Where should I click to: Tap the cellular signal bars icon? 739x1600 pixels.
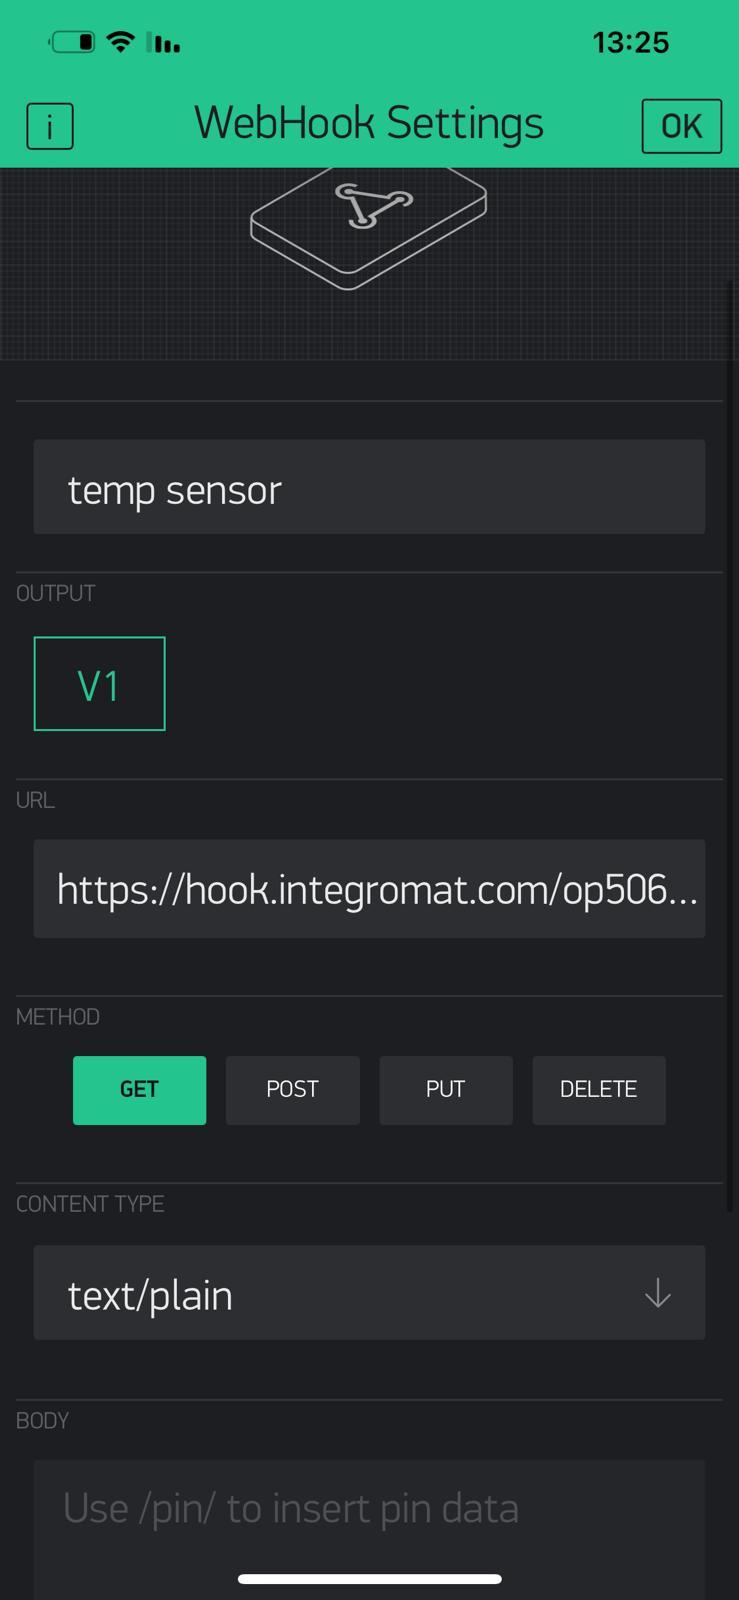point(164,43)
